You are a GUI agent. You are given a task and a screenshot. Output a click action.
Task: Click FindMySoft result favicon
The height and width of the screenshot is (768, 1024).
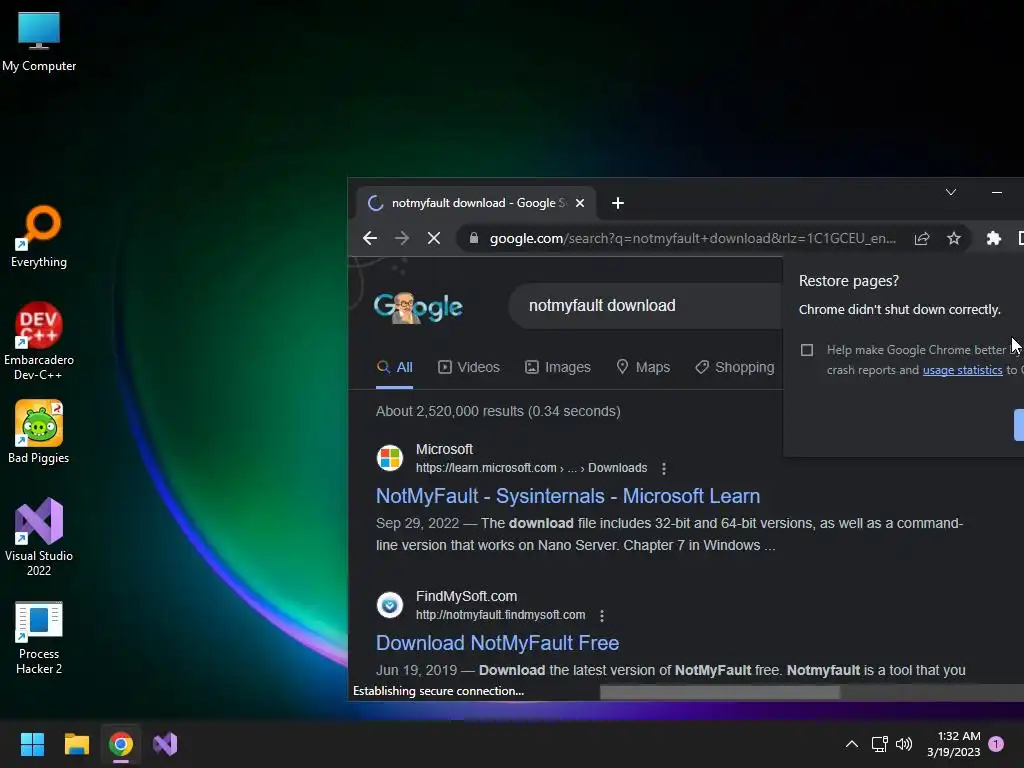click(390, 605)
